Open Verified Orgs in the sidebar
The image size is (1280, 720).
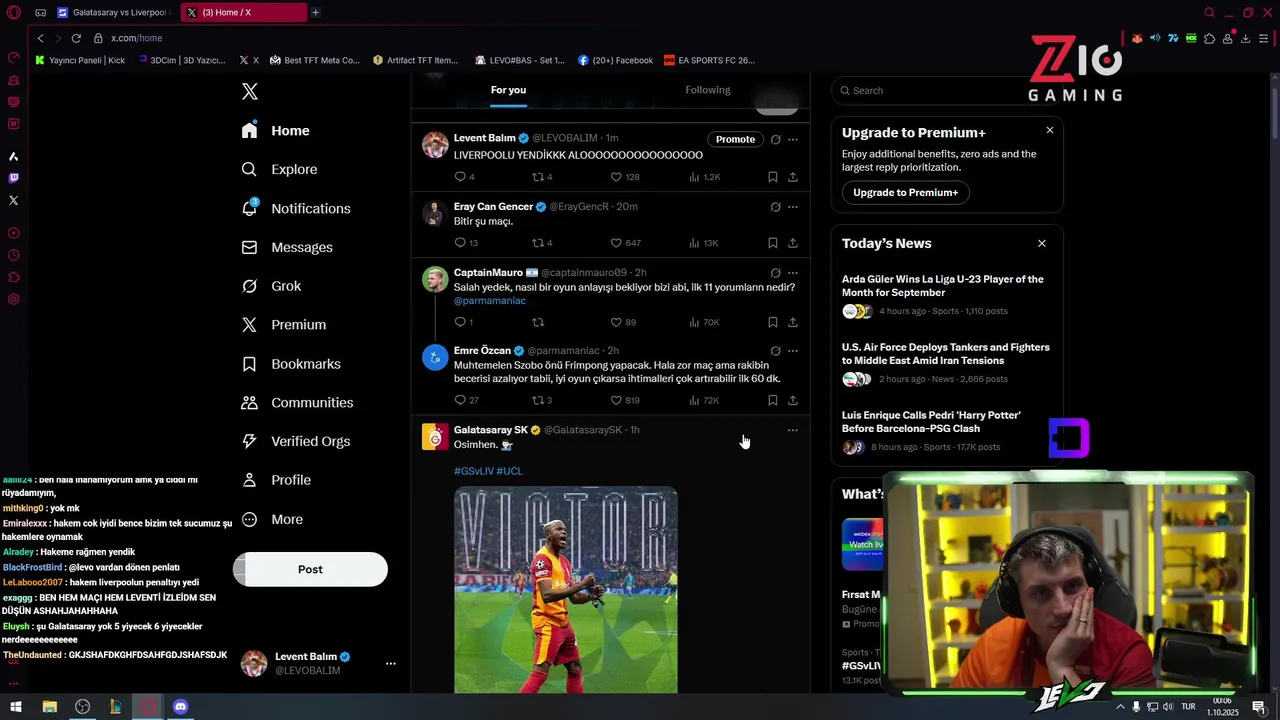click(x=296, y=442)
